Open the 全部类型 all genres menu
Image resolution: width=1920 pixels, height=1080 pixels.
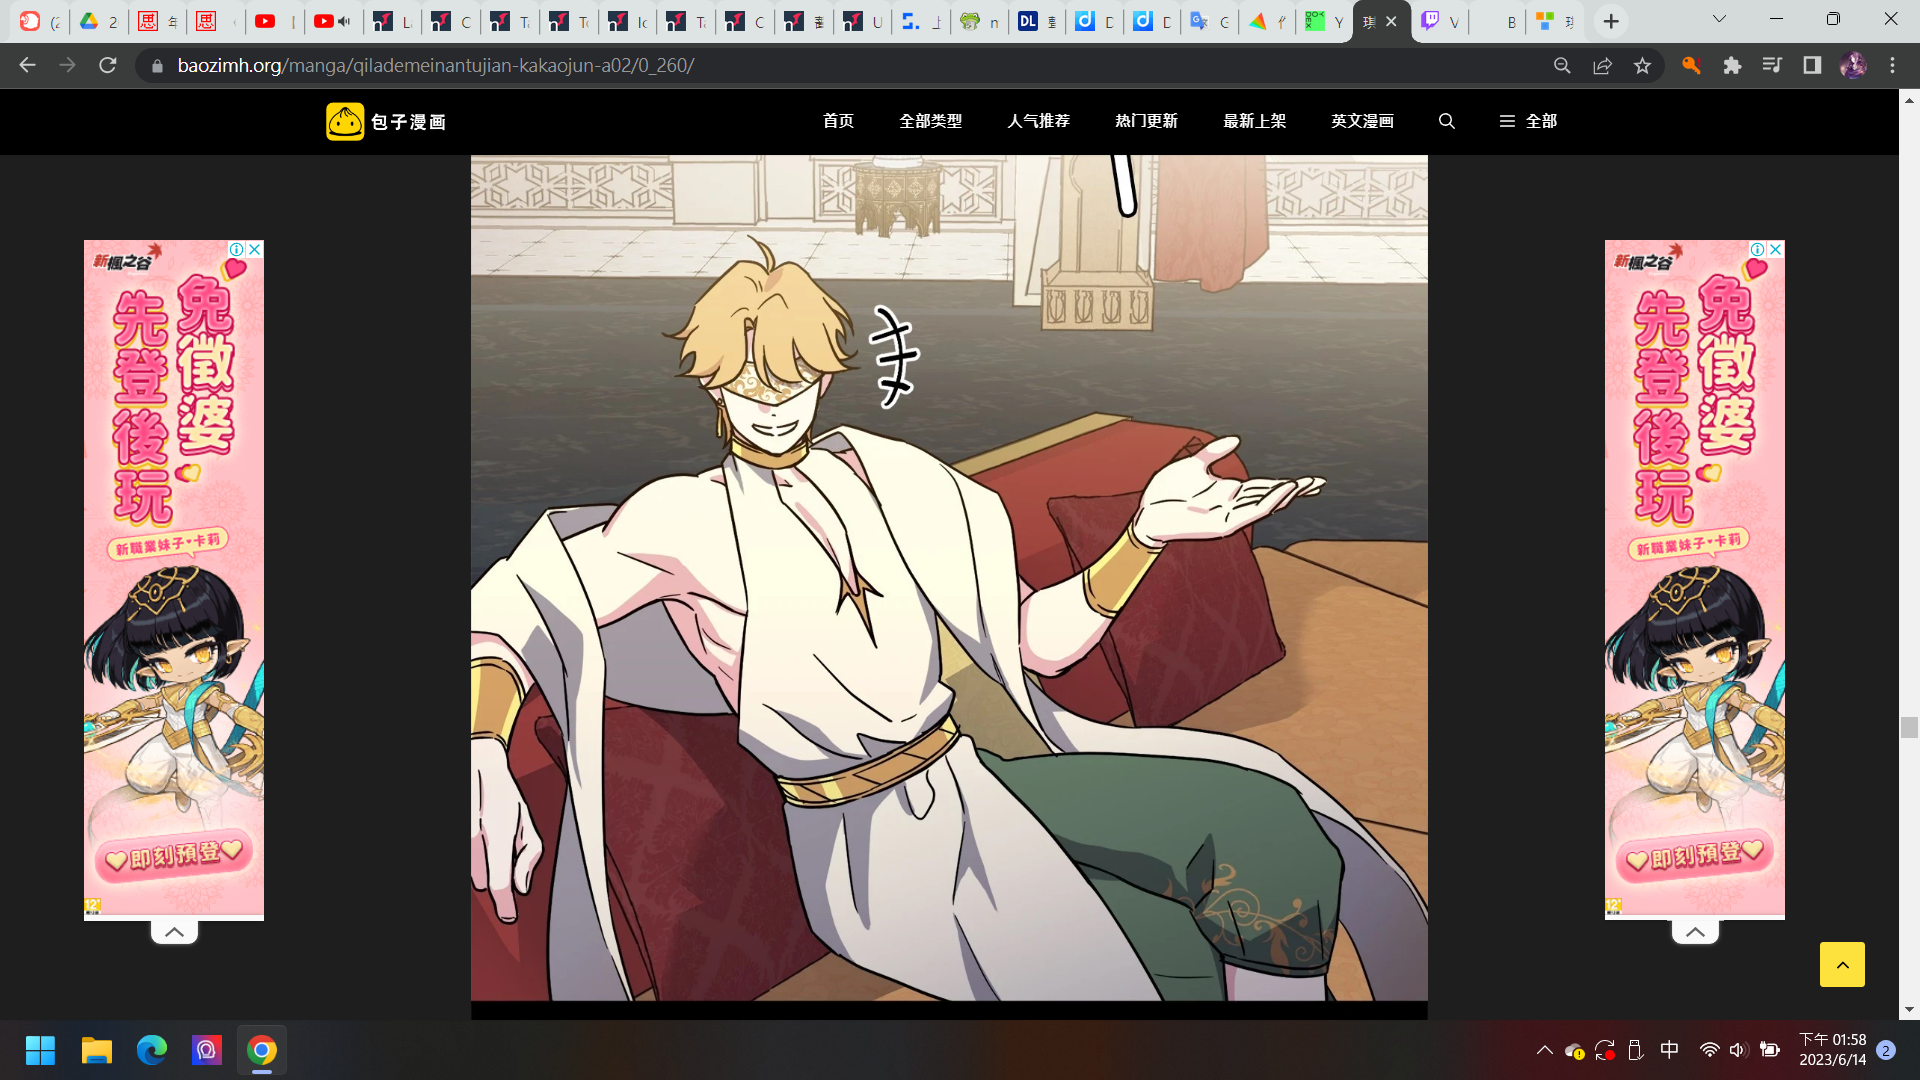coord(930,121)
